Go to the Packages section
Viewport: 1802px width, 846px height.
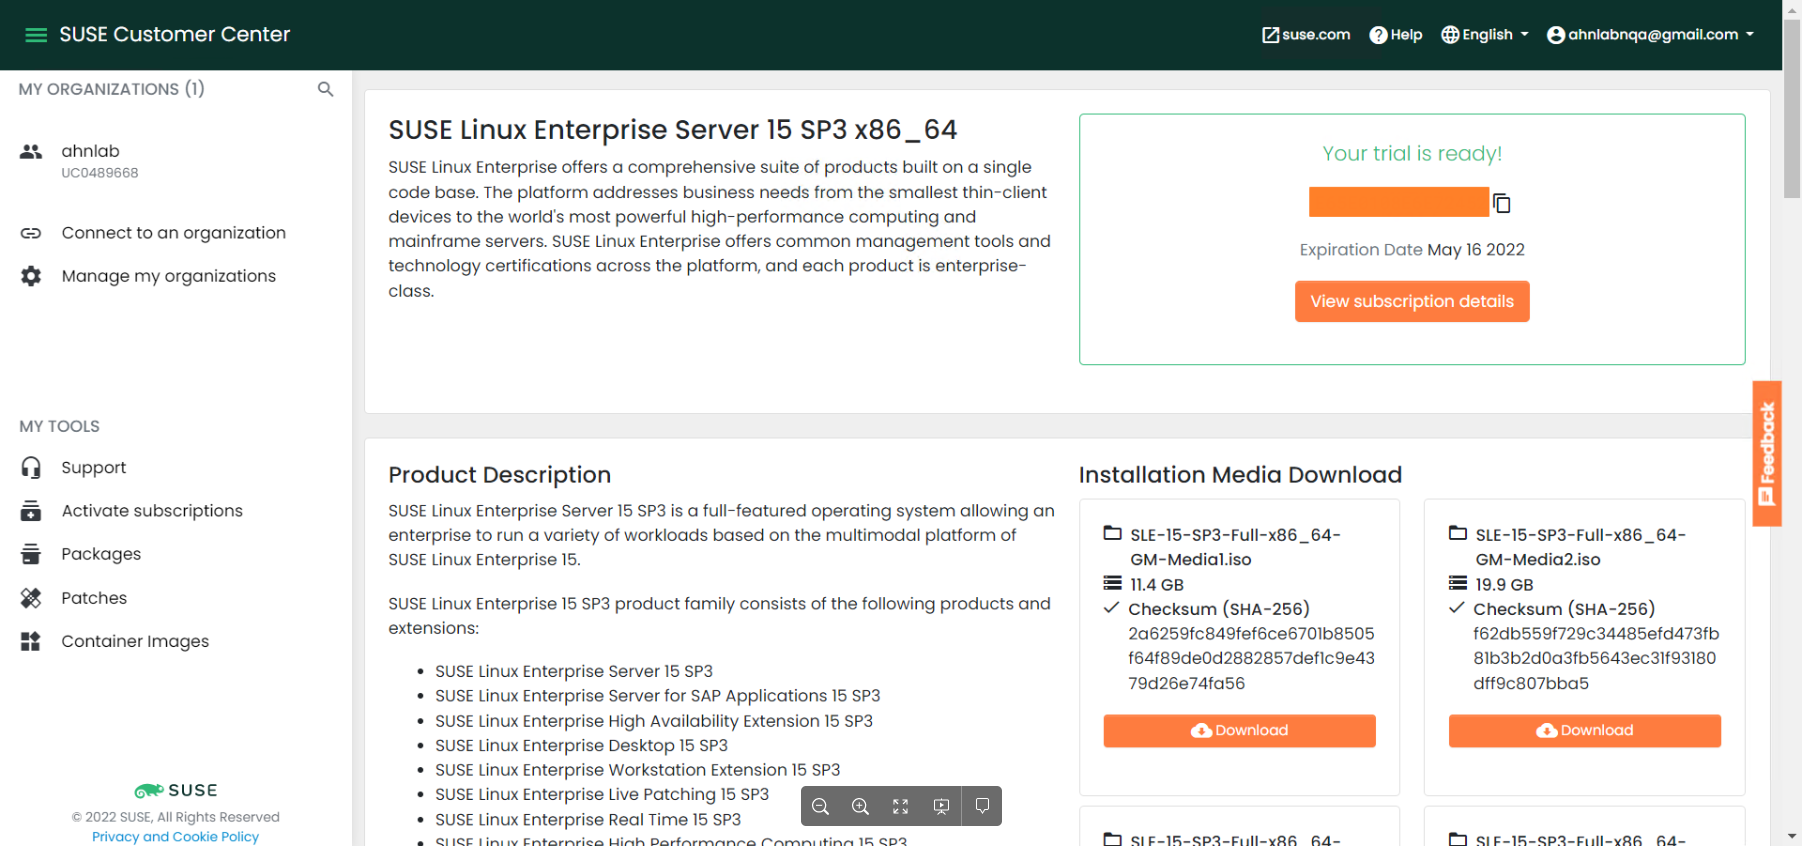[101, 554]
